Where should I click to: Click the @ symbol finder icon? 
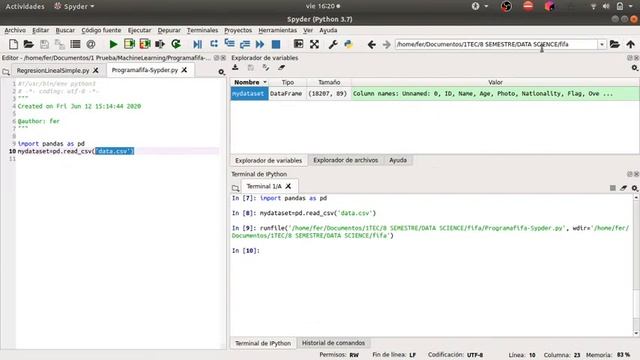91,44
